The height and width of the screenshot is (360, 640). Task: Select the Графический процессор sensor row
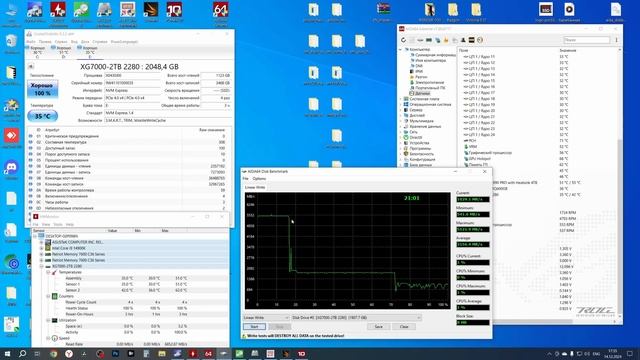point(538,153)
